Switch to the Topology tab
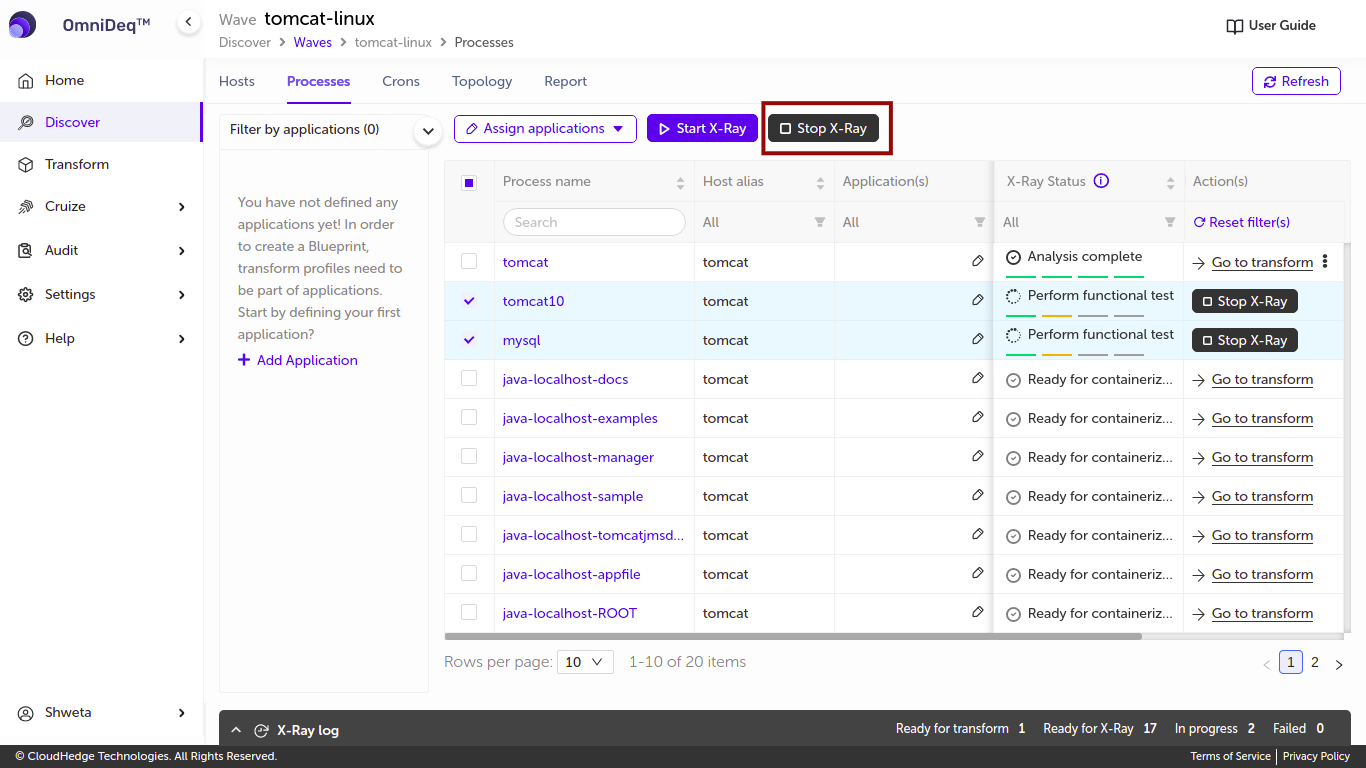Viewport: 1366px width, 768px height. (x=481, y=81)
